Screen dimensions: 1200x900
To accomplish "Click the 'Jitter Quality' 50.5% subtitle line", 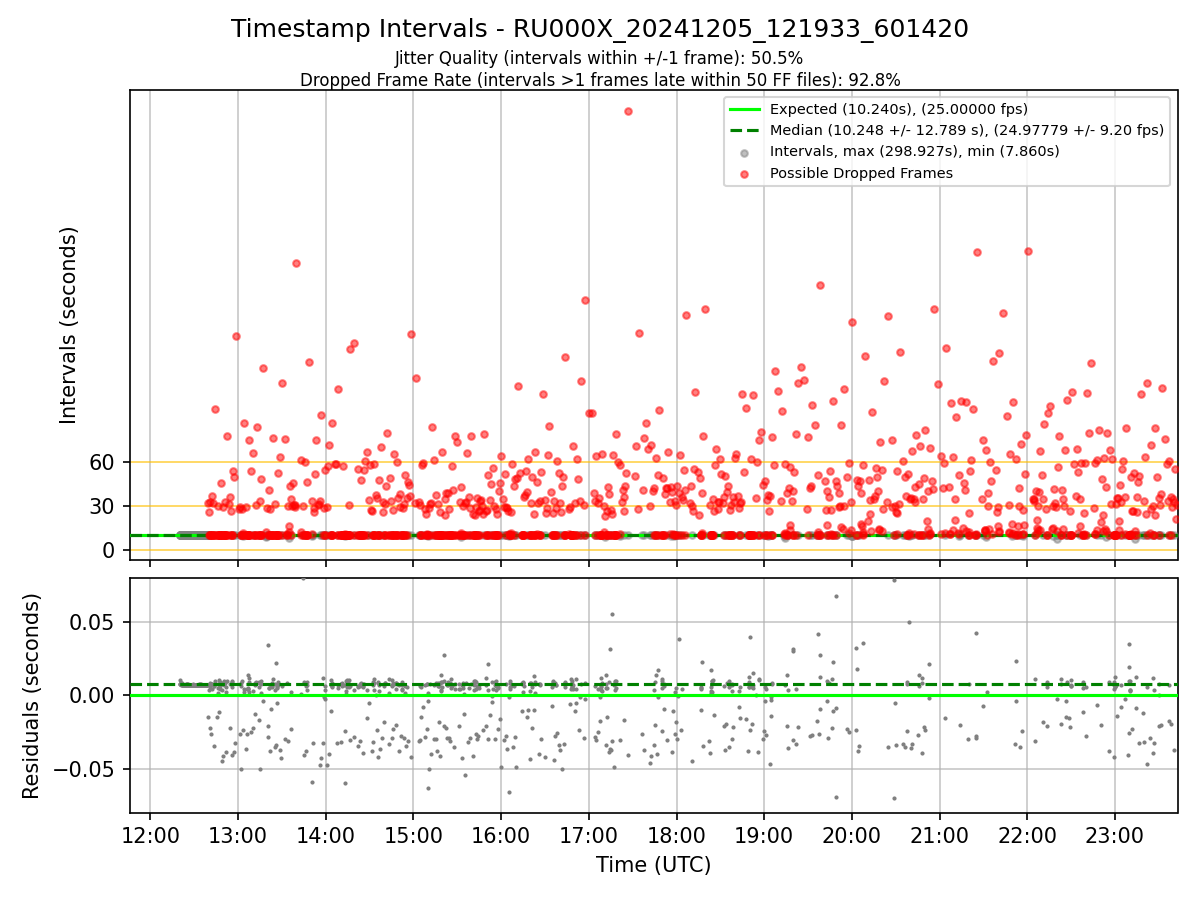I will tap(599, 58).
